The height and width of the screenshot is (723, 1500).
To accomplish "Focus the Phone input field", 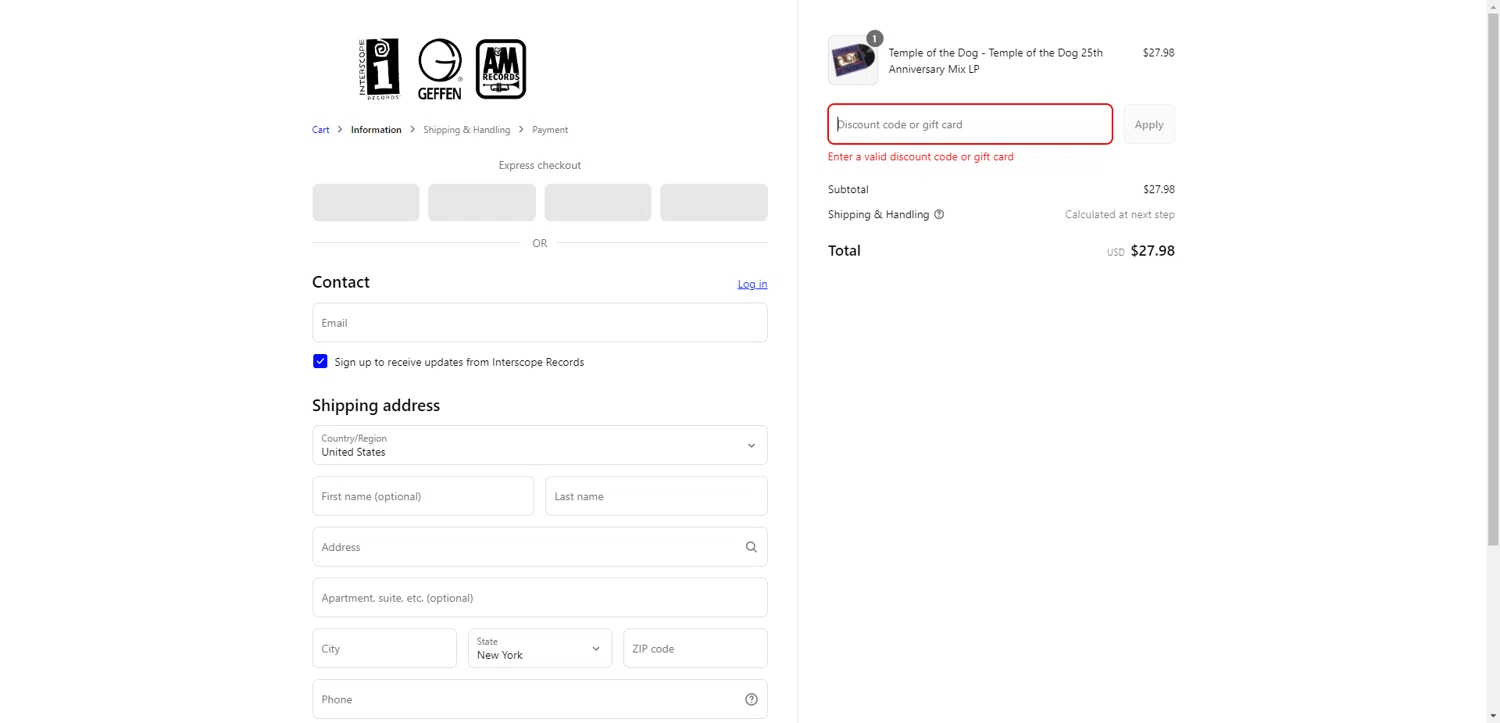I will (x=540, y=699).
